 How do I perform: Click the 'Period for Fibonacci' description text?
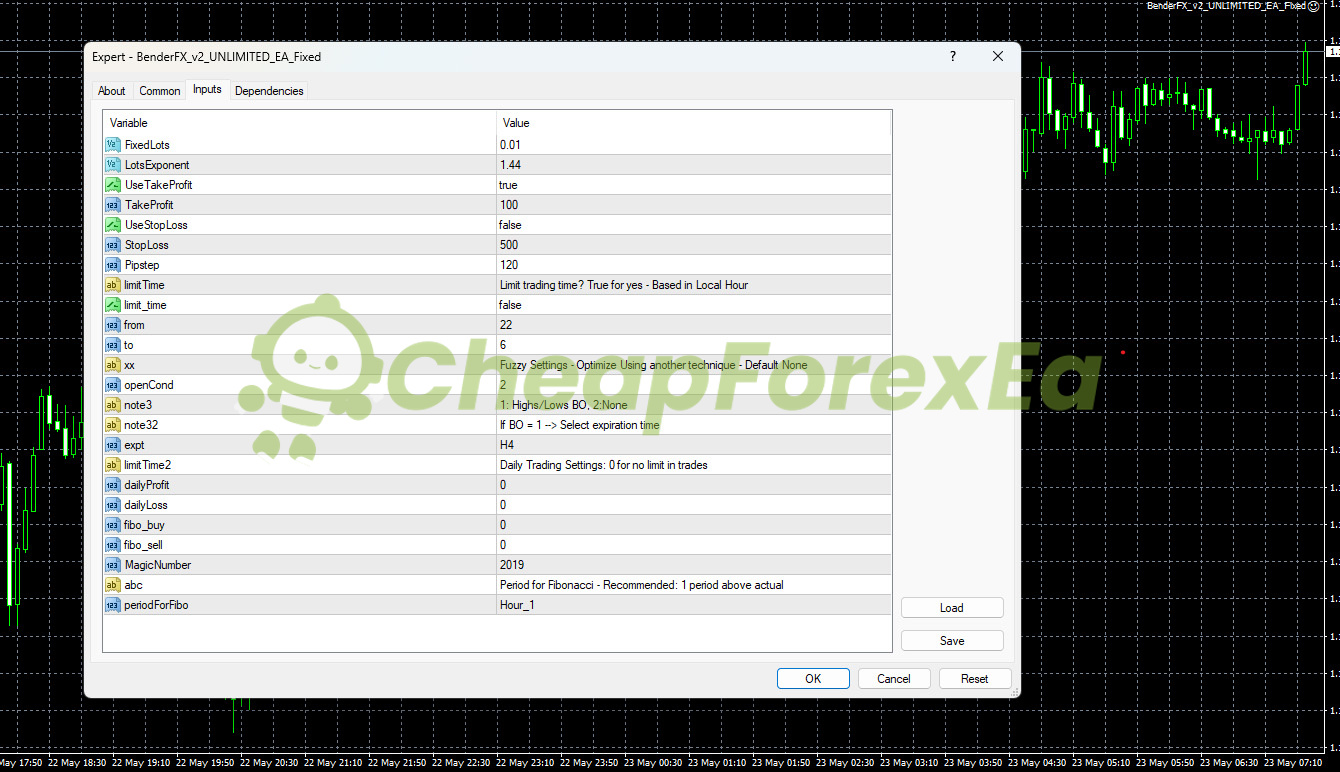pos(642,585)
